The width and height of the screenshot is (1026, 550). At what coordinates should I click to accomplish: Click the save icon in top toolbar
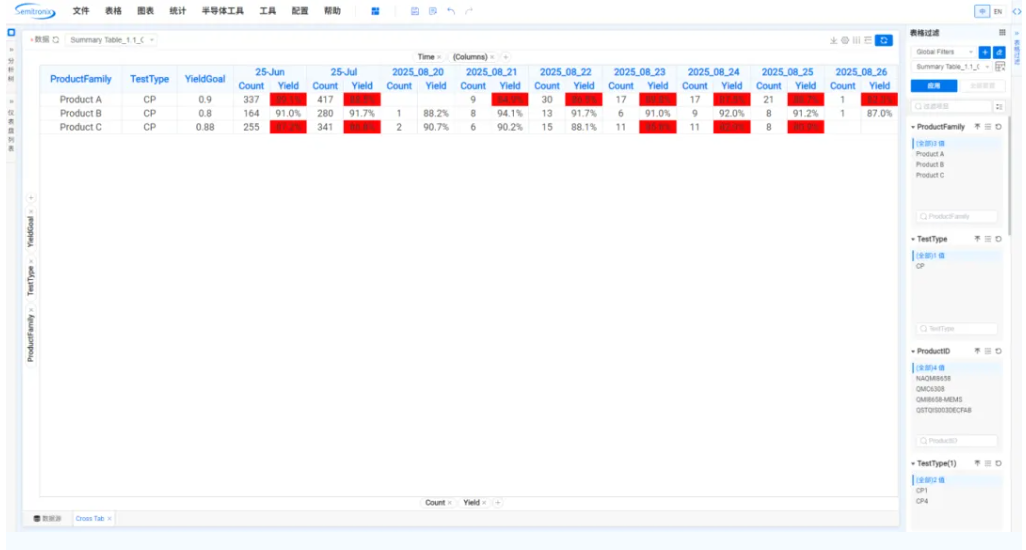click(415, 11)
